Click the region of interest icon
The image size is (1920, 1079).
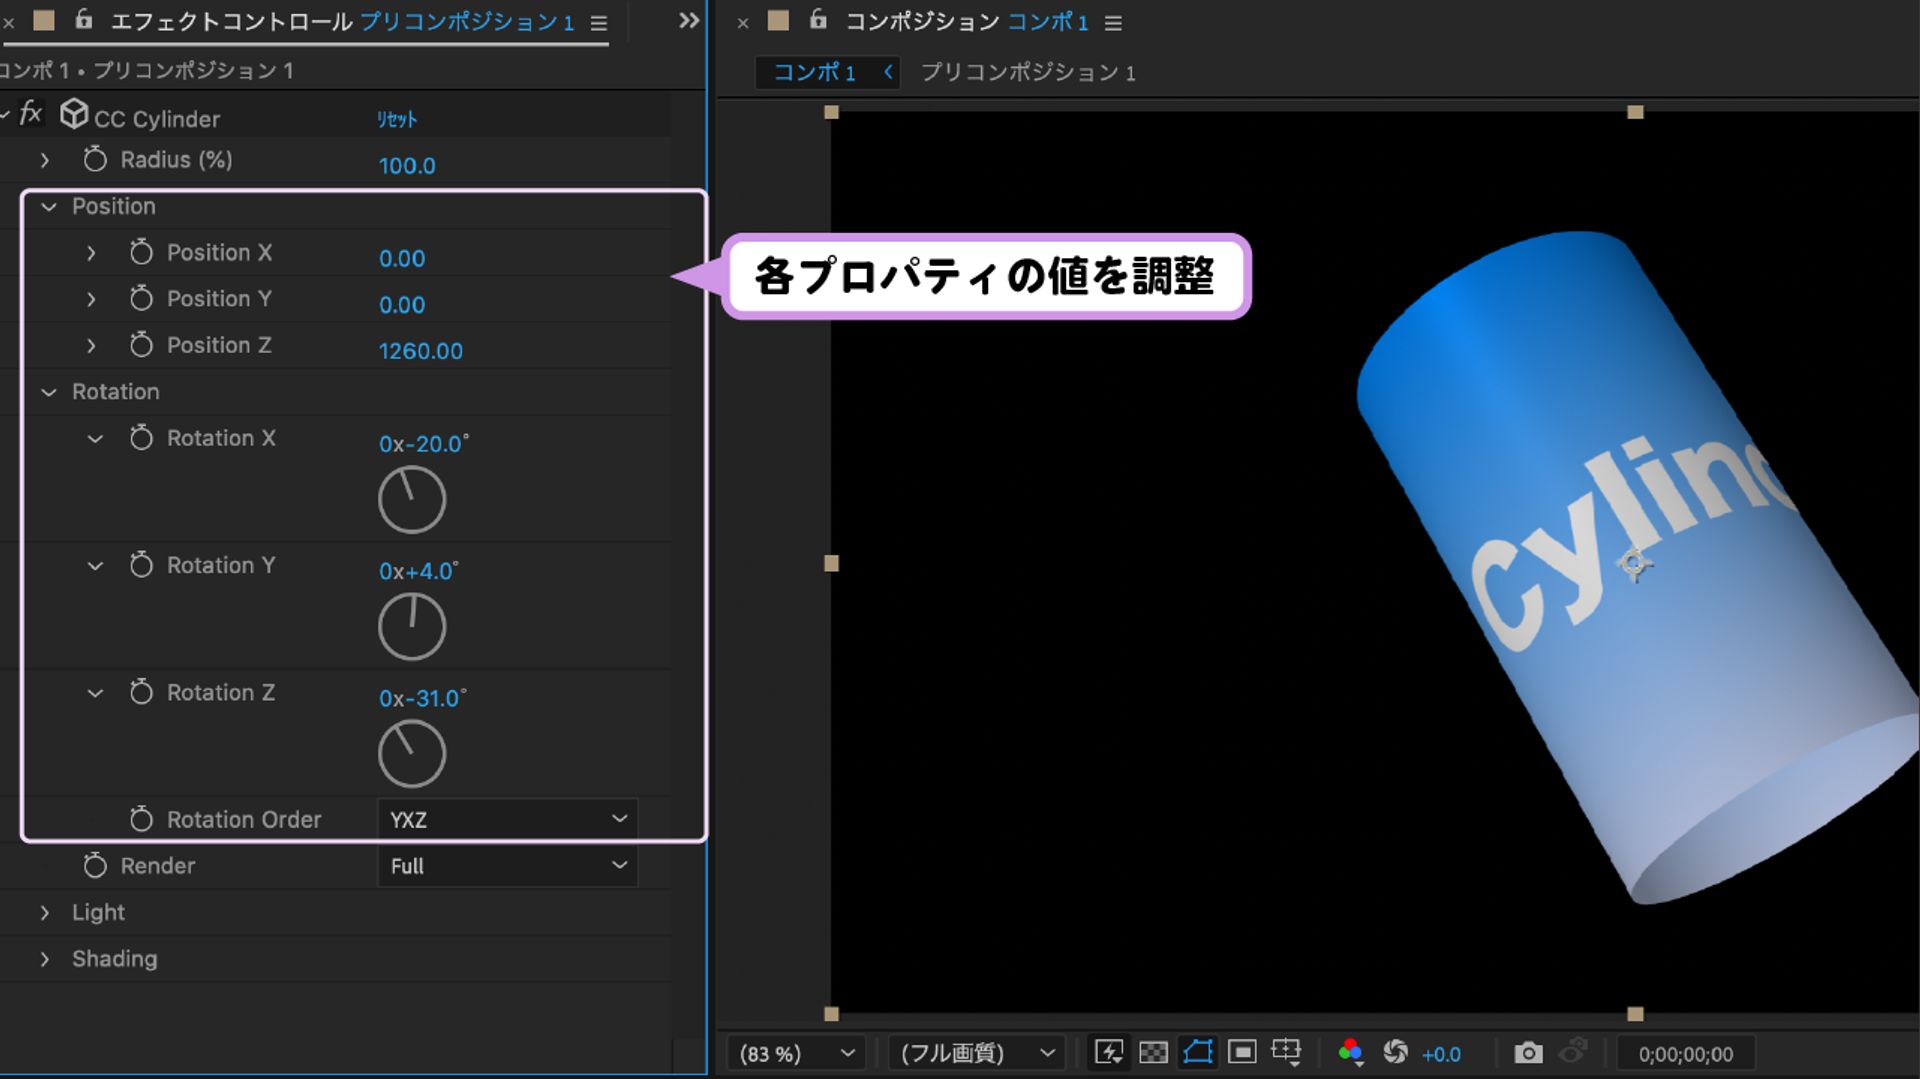point(1242,1052)
